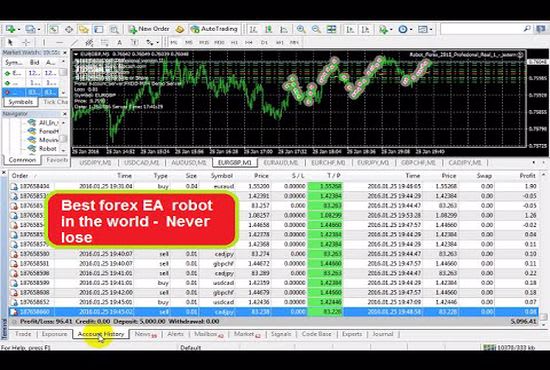
Task: Select the text label 'T' tool
Action: [x=134, y=42]
